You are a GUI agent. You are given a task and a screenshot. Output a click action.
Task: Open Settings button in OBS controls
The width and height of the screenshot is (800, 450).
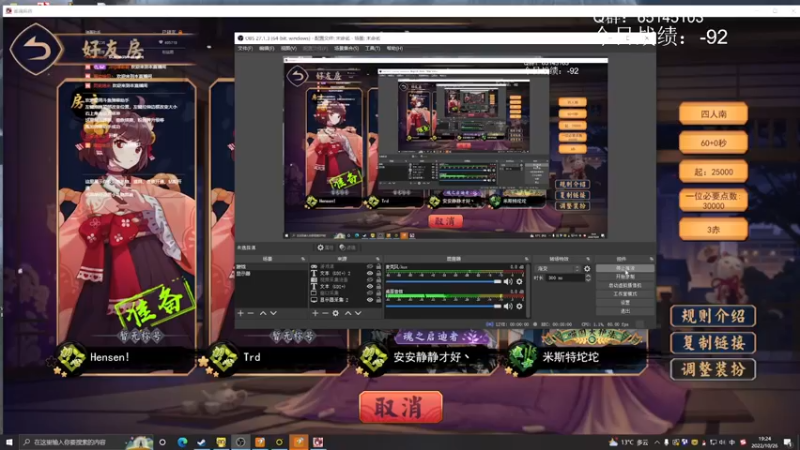pos(625,303)
